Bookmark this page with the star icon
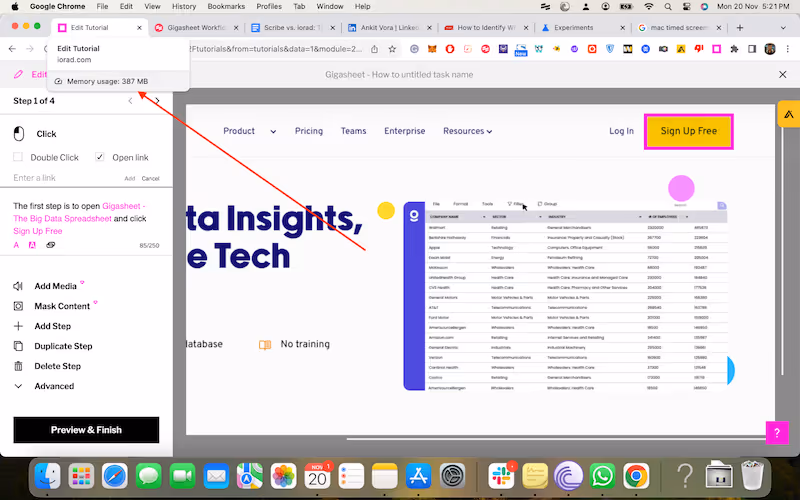This screenshot has width=800, height=500. point(392,49)
